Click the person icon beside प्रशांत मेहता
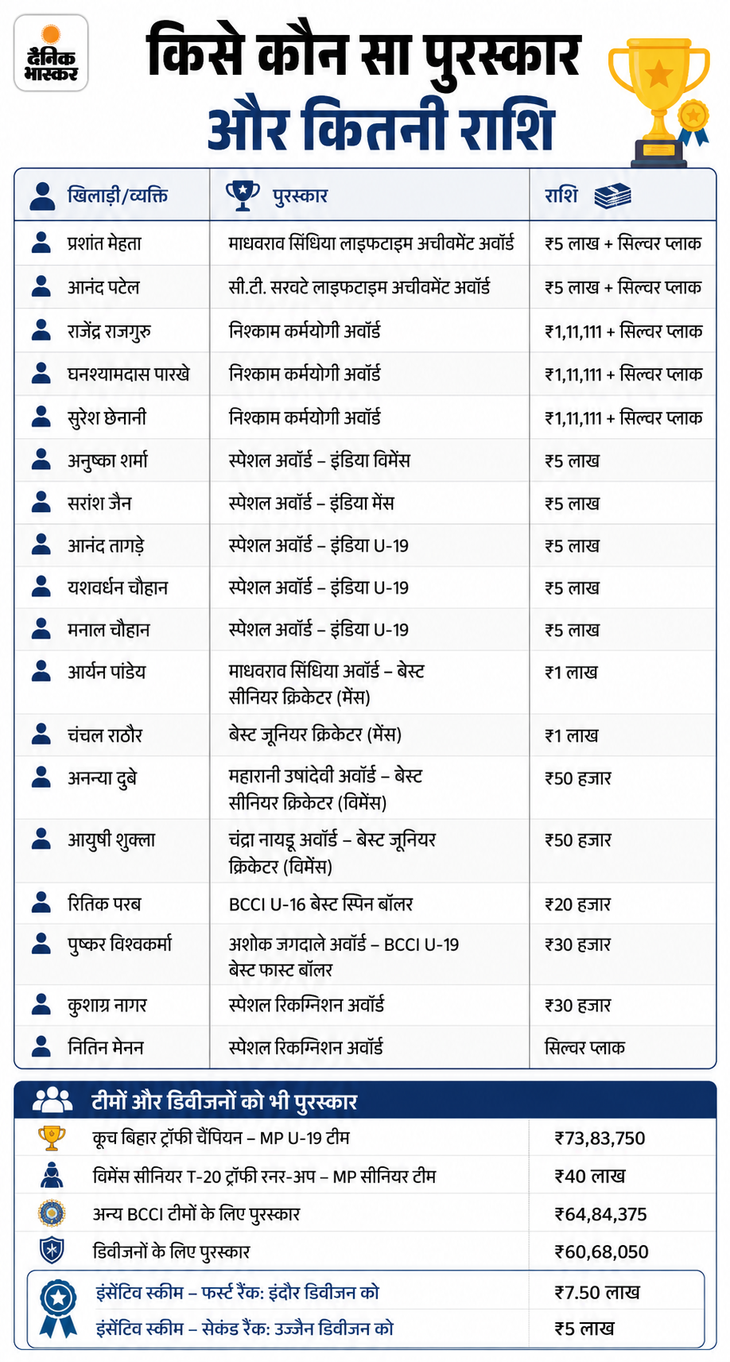The image size is (730, 1362). pyautogui.click(x=41, y=243)
